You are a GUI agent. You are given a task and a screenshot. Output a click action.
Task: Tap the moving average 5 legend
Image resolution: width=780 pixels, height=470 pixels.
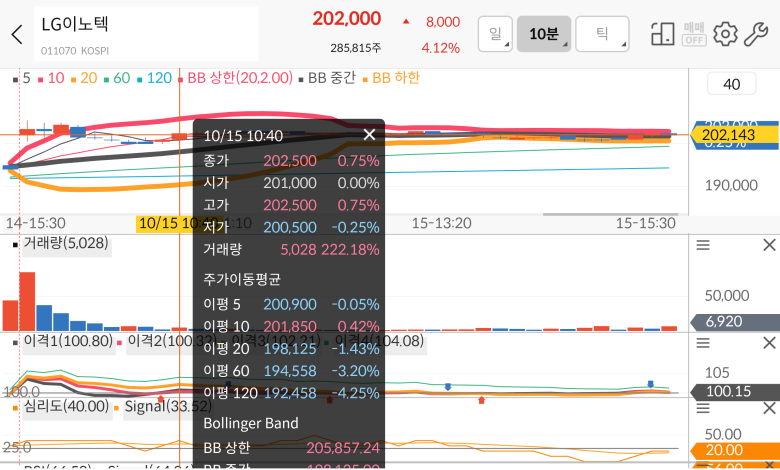point(22,78)
